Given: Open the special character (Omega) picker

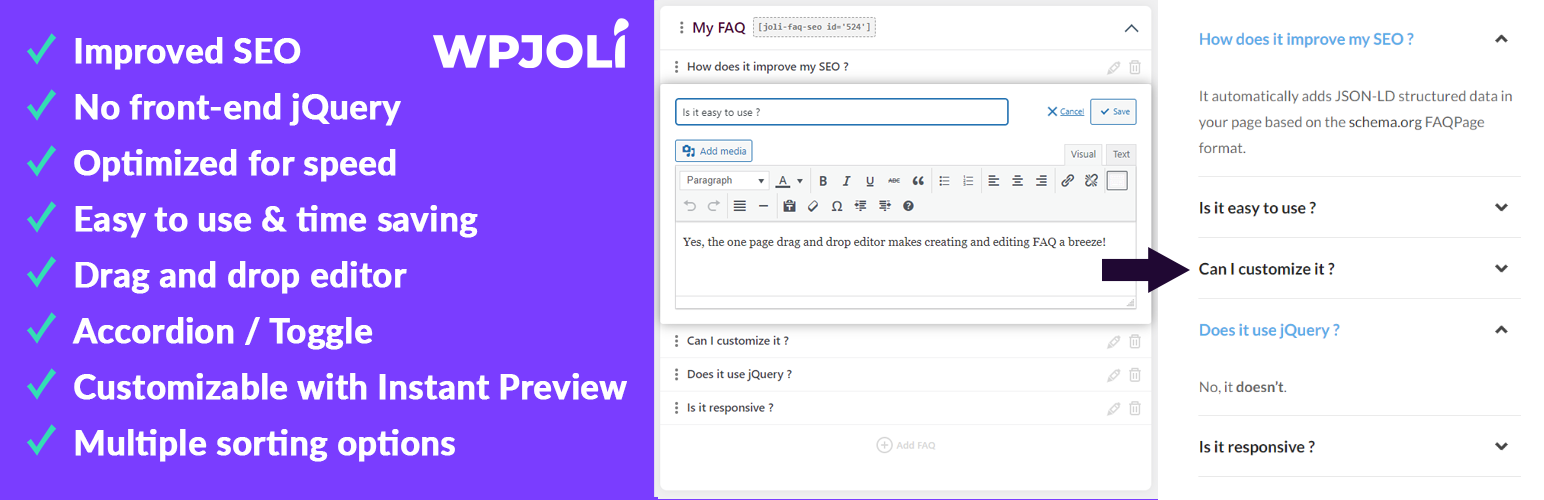Looking at the screenshot, I should [837, 206].
